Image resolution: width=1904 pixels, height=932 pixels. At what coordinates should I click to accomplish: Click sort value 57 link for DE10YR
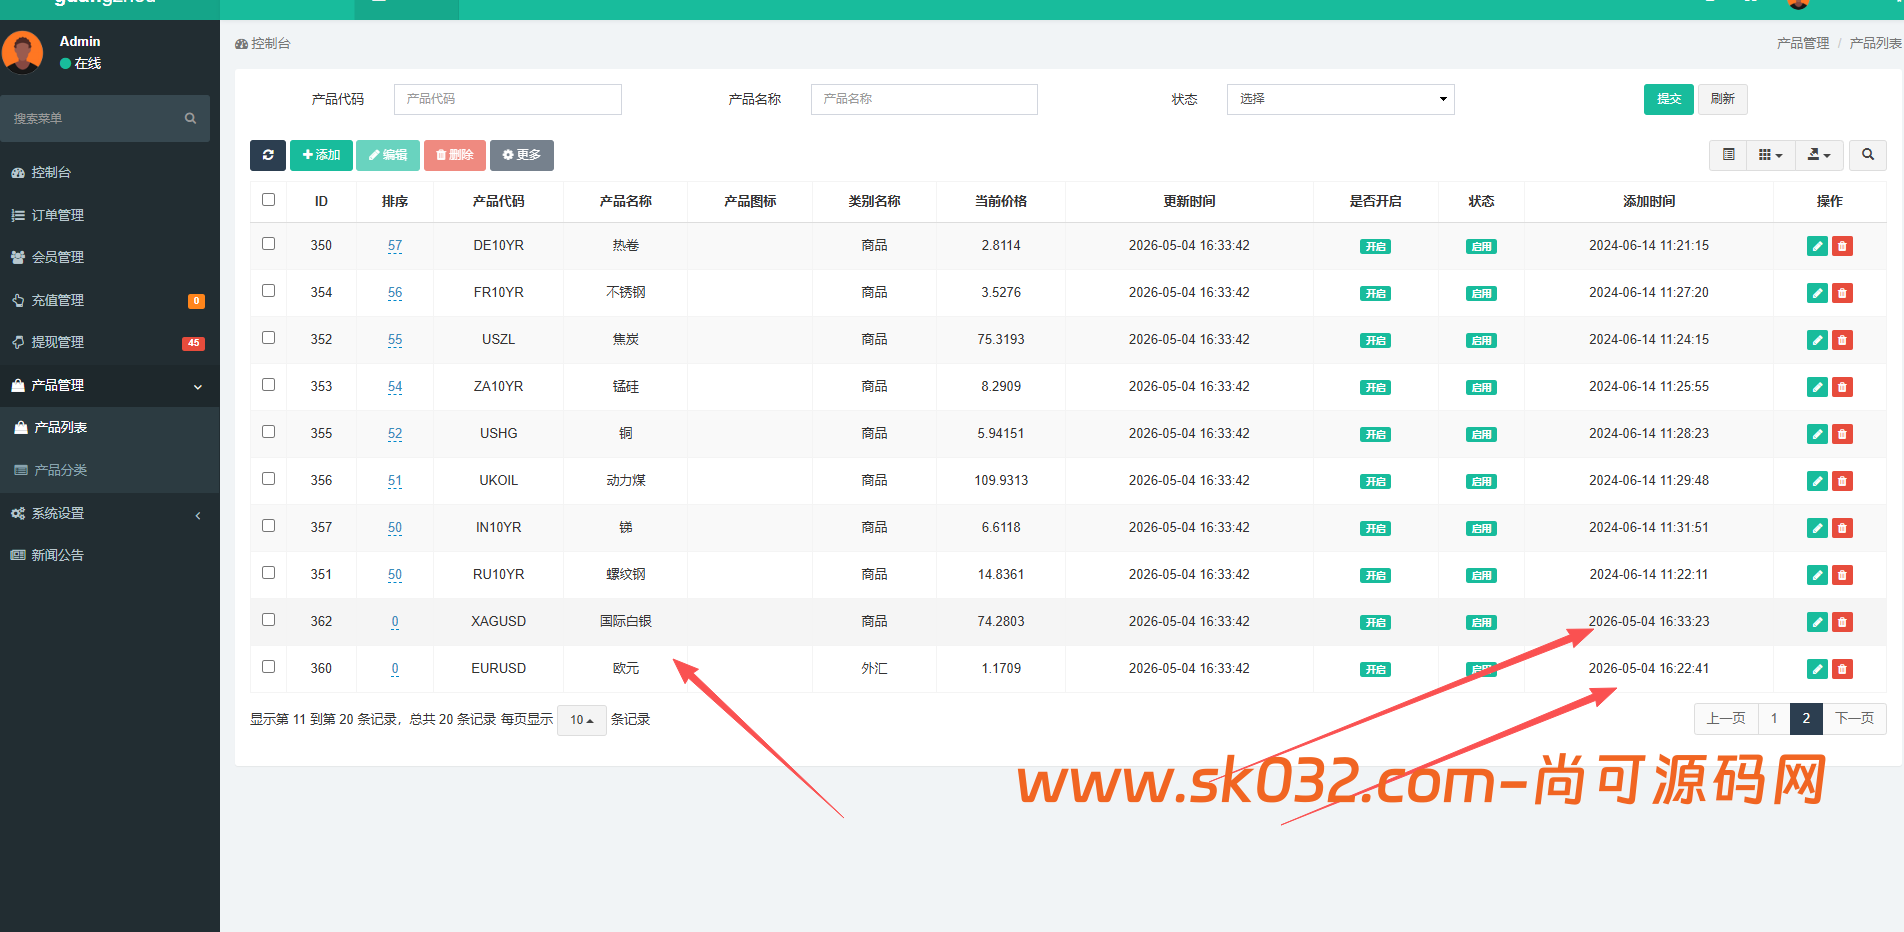tap(395, 246)
